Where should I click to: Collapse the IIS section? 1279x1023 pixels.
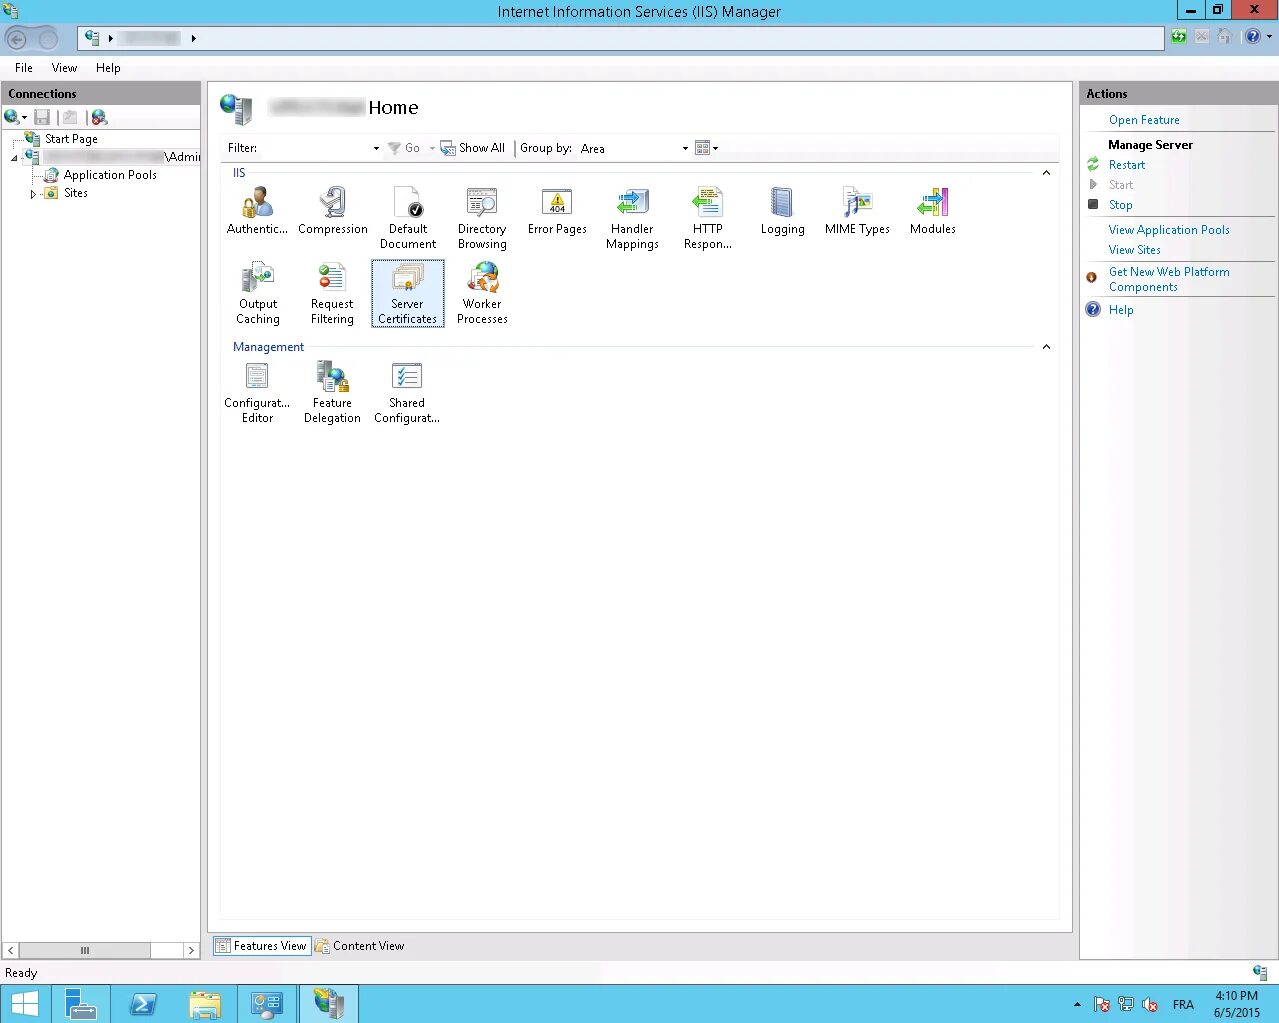click(x=1046, y=173)
